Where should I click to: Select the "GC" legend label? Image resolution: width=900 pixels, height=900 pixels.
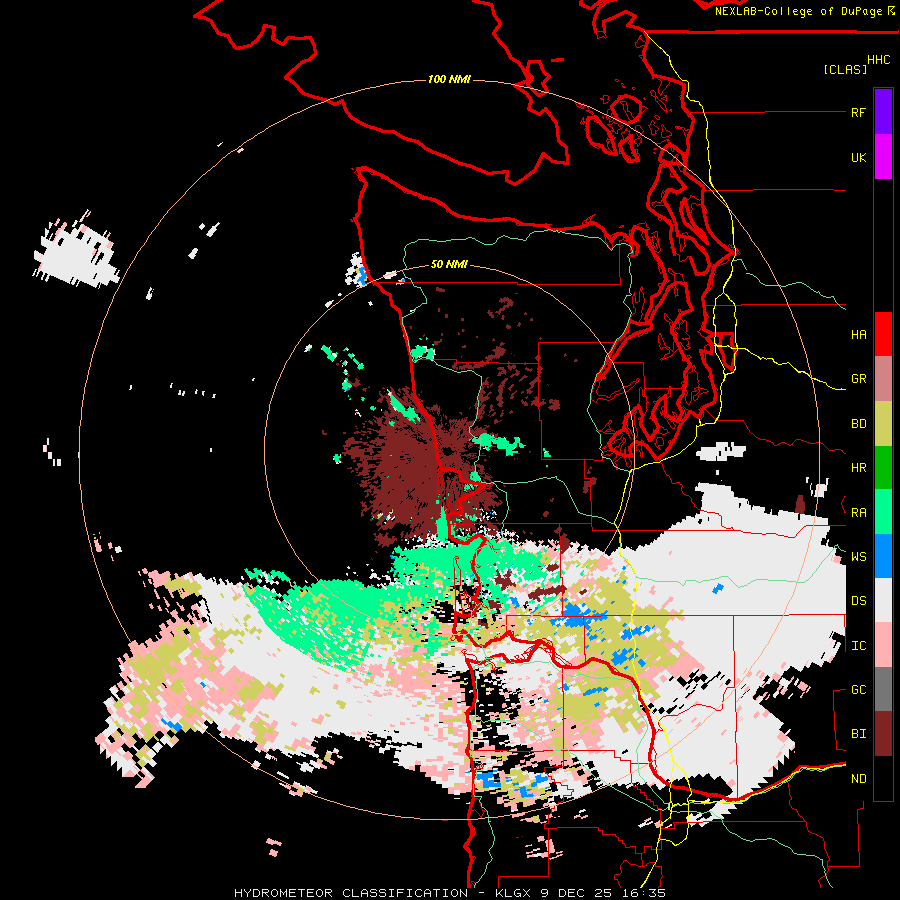pos(858,690)
